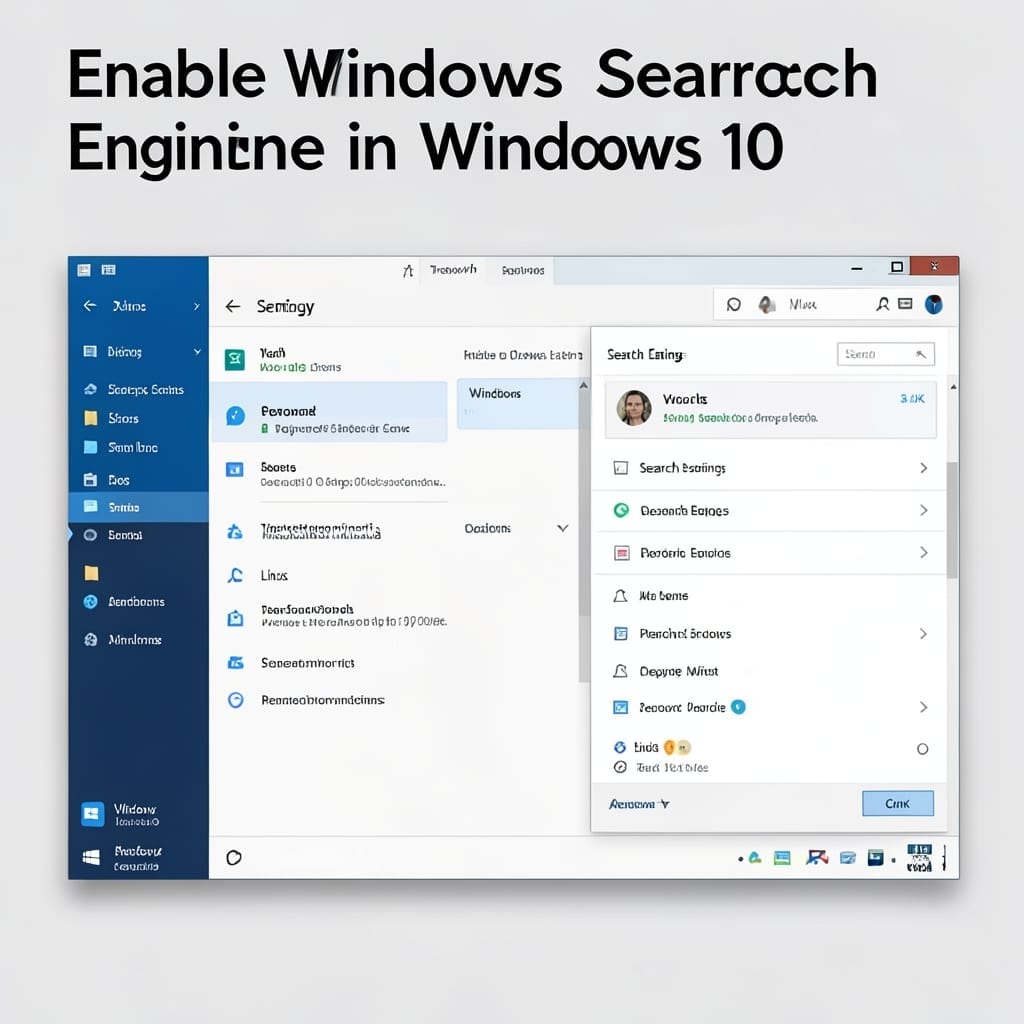The width and height of the screenshot is (1024, 1024).
Task: Click the blue icon beside Feooorc Deorcie
Action: pos(620,707)
